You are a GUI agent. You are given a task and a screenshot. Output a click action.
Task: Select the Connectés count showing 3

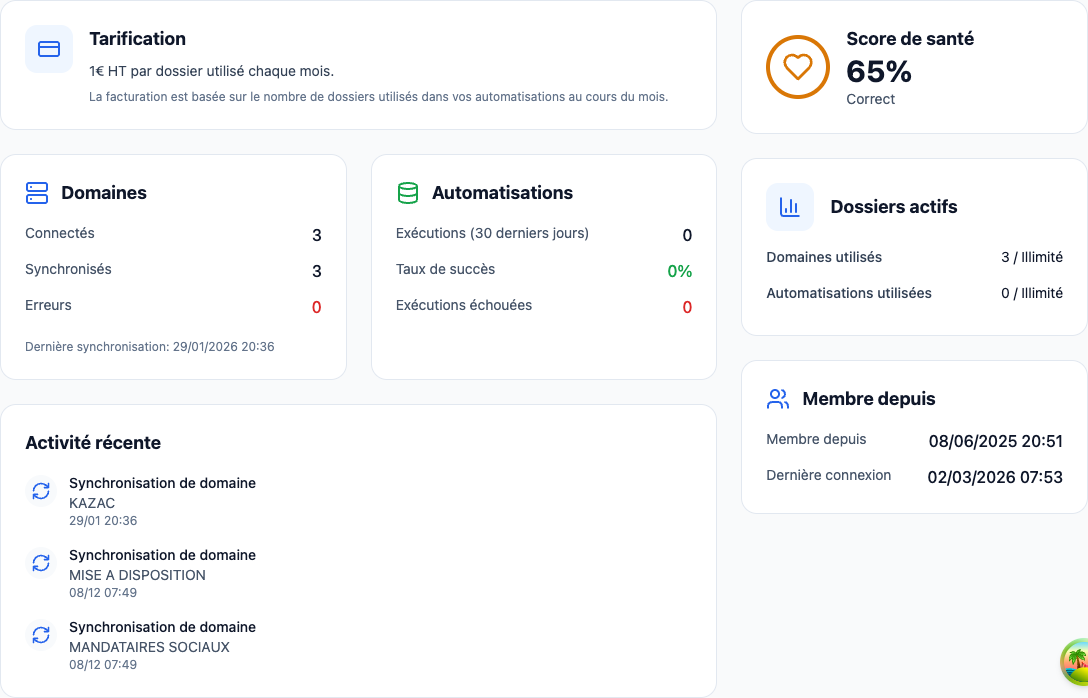point(316,236)
